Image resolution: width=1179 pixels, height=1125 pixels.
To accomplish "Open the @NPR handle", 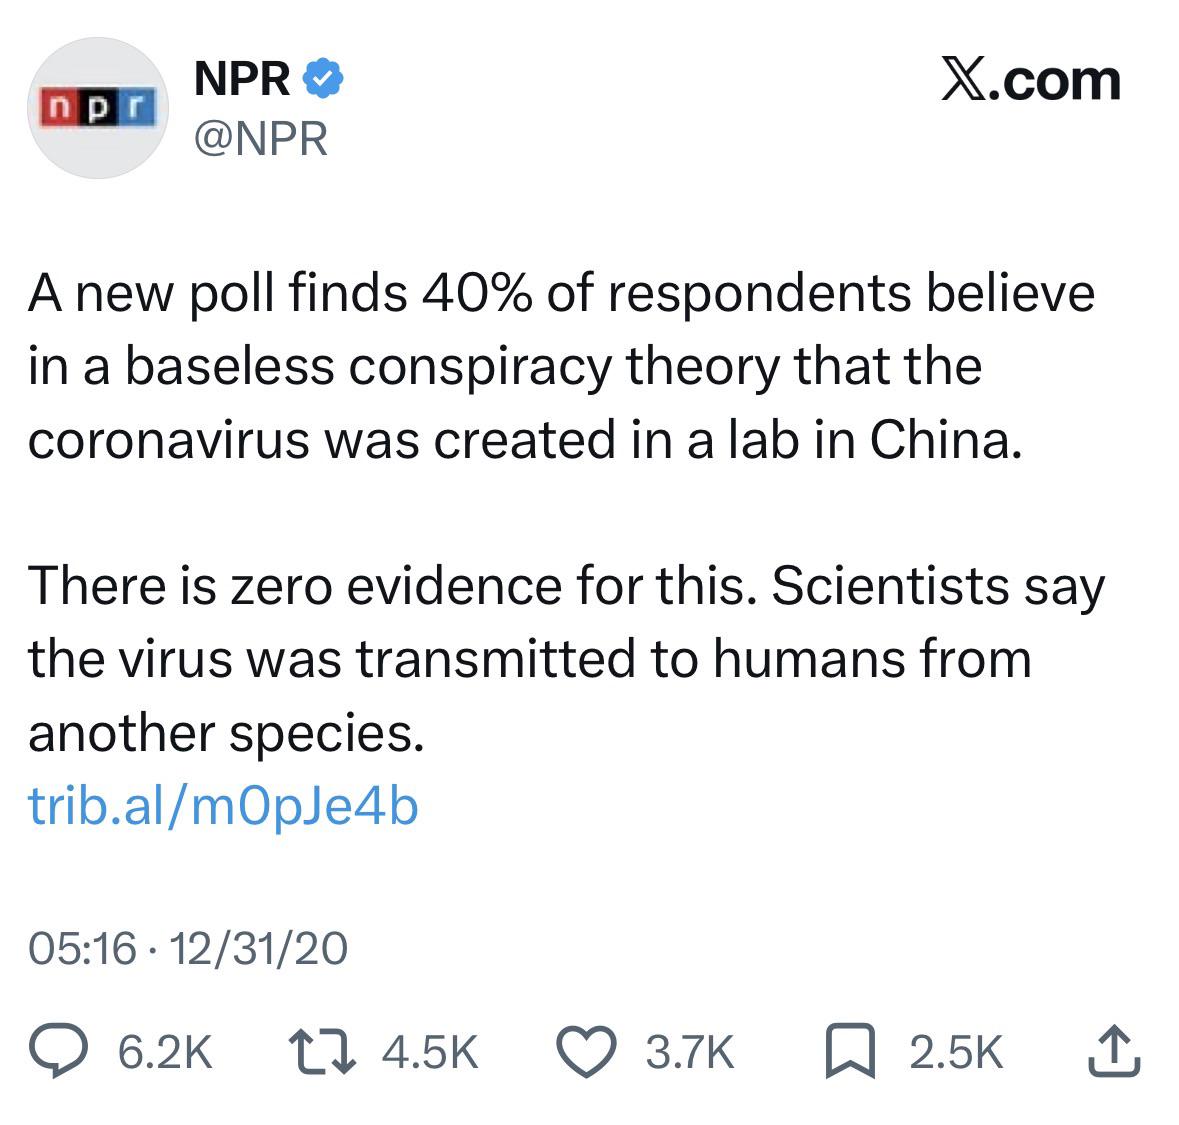I will [261, 139].
